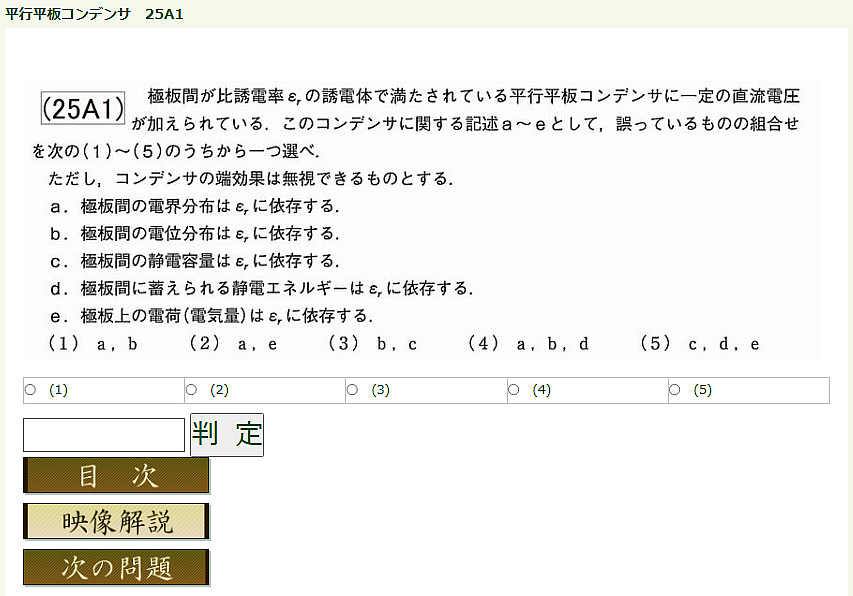Screen dimensions: 853x596
Task: Click statement e about 電荷(電気量)
Action: coord(210,316)
